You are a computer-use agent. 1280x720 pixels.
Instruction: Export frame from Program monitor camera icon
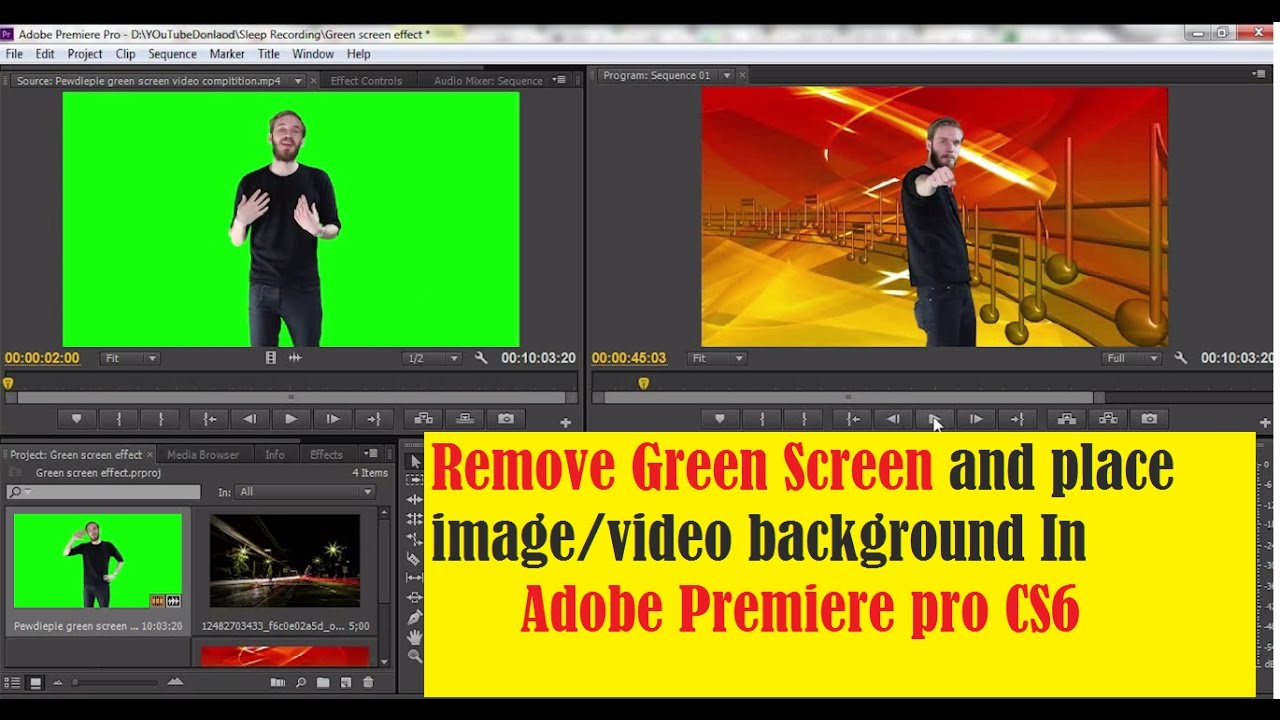coord(1149,419)
